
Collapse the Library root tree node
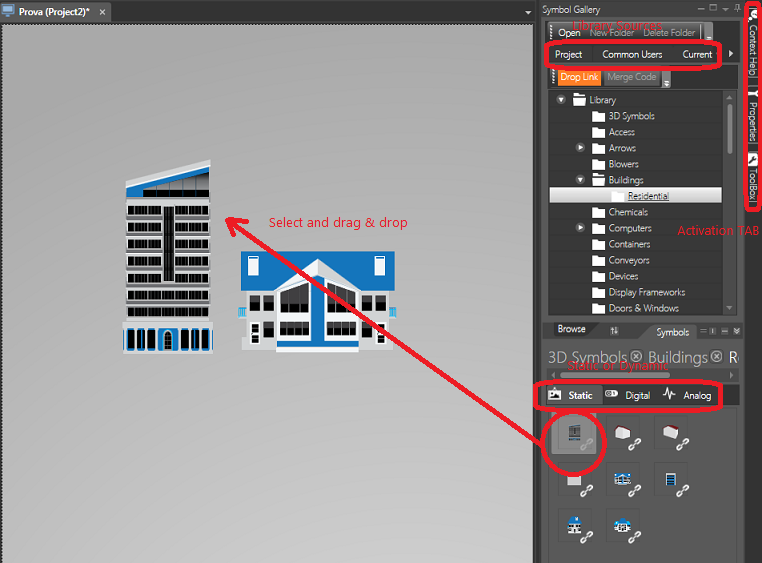pyautogui.click(x=561, y=100)
